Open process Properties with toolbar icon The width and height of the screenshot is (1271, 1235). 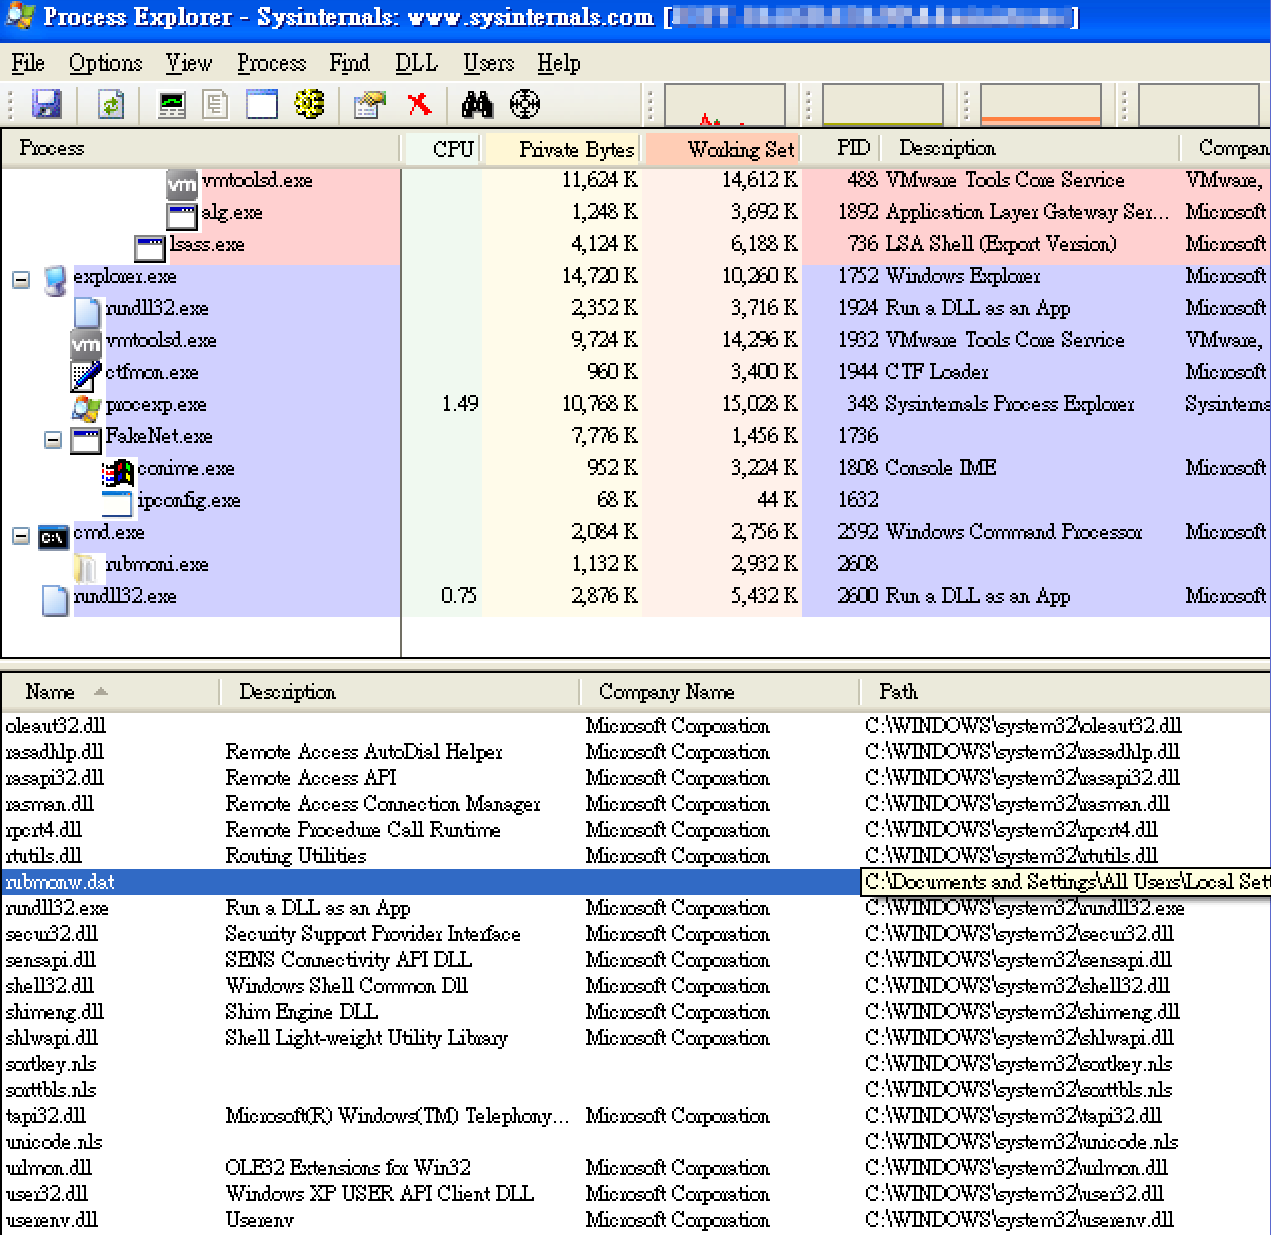pyautogui.click(x=368, y=104)
